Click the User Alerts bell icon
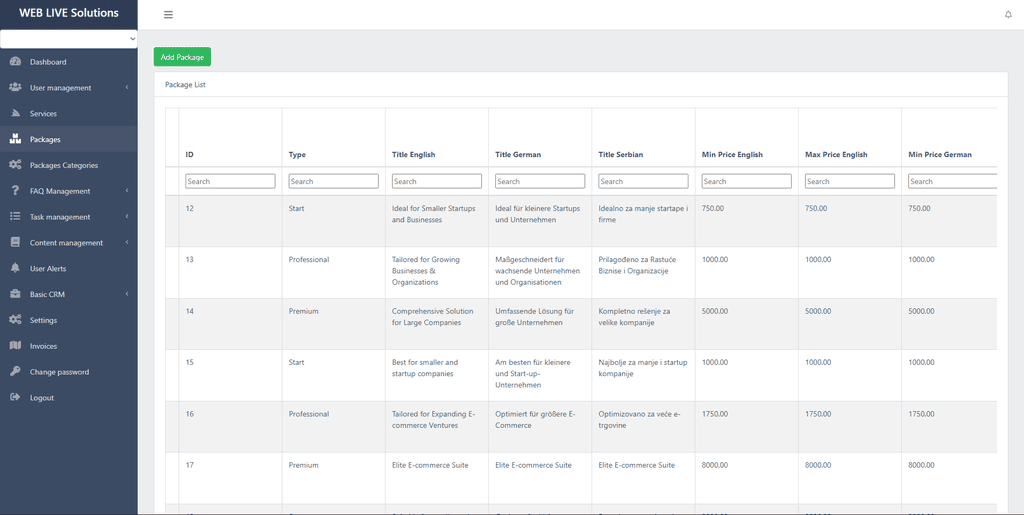The height and width of the screenshot is (515, 1024). tap(16, 268)
